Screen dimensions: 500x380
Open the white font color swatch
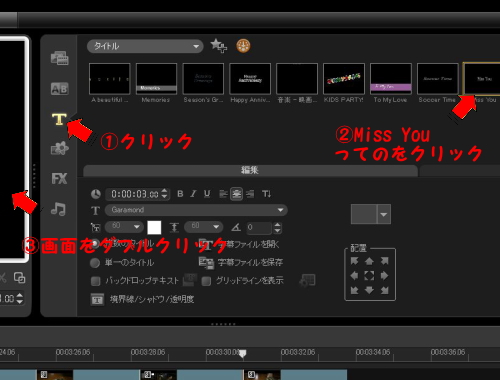(x=154, y=227)
